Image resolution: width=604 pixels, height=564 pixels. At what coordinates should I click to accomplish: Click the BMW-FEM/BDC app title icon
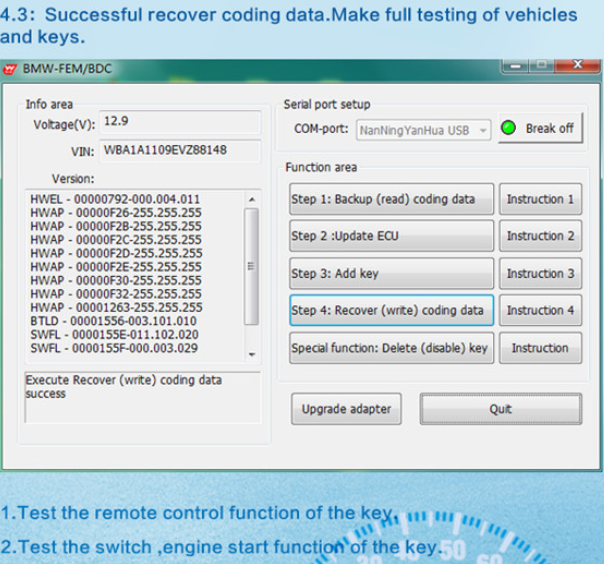pos(10,69)
